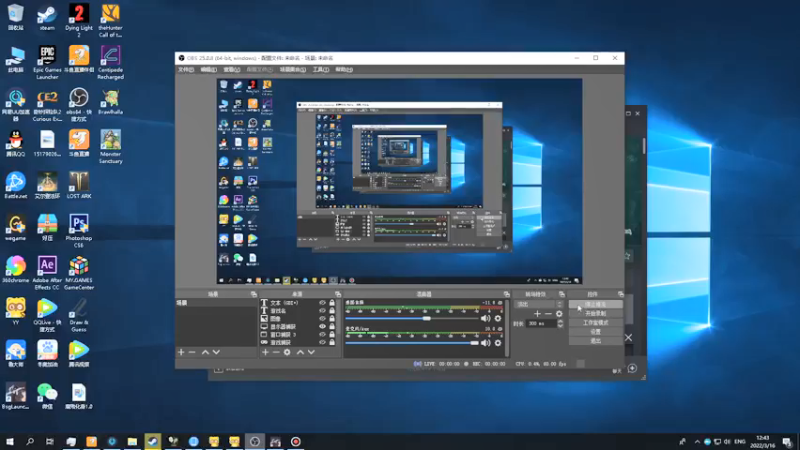The image size is (800, 450).
Task: Click the 退出 (Exit) button in Controls
Action: 595,341
